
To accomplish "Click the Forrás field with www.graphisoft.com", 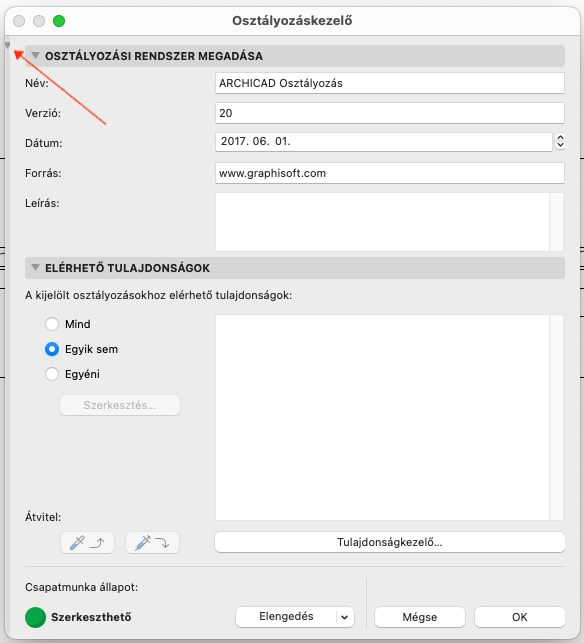I will click(x=390, y=173).
